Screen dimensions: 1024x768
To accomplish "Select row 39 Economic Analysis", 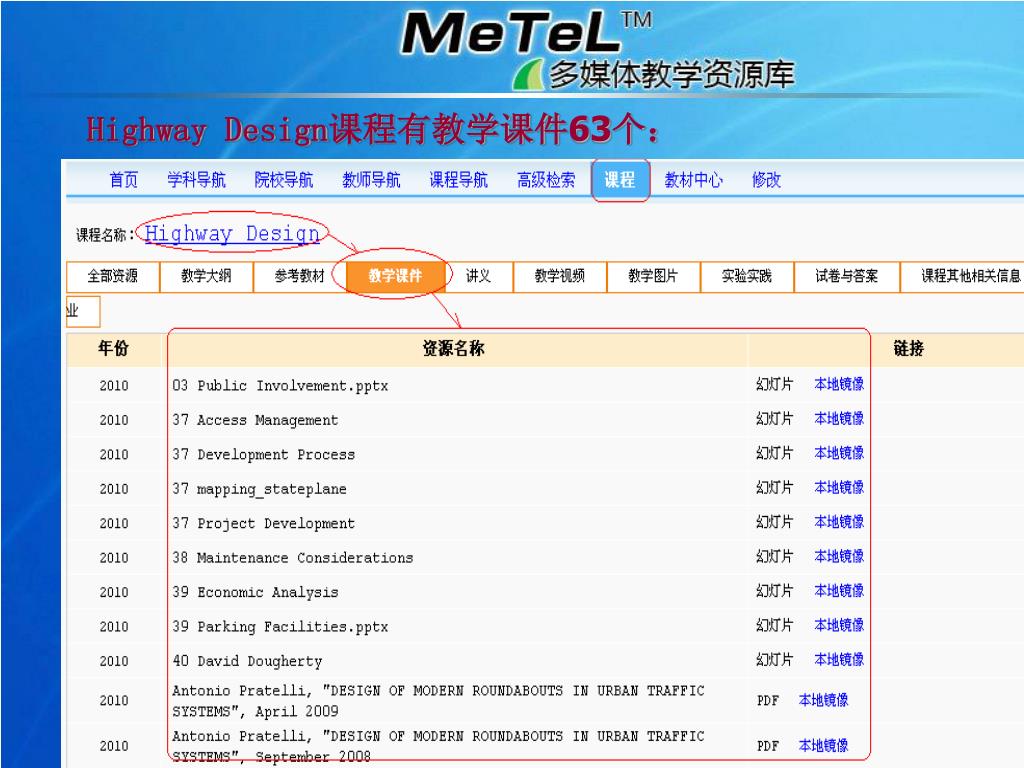I will (255, 592).
